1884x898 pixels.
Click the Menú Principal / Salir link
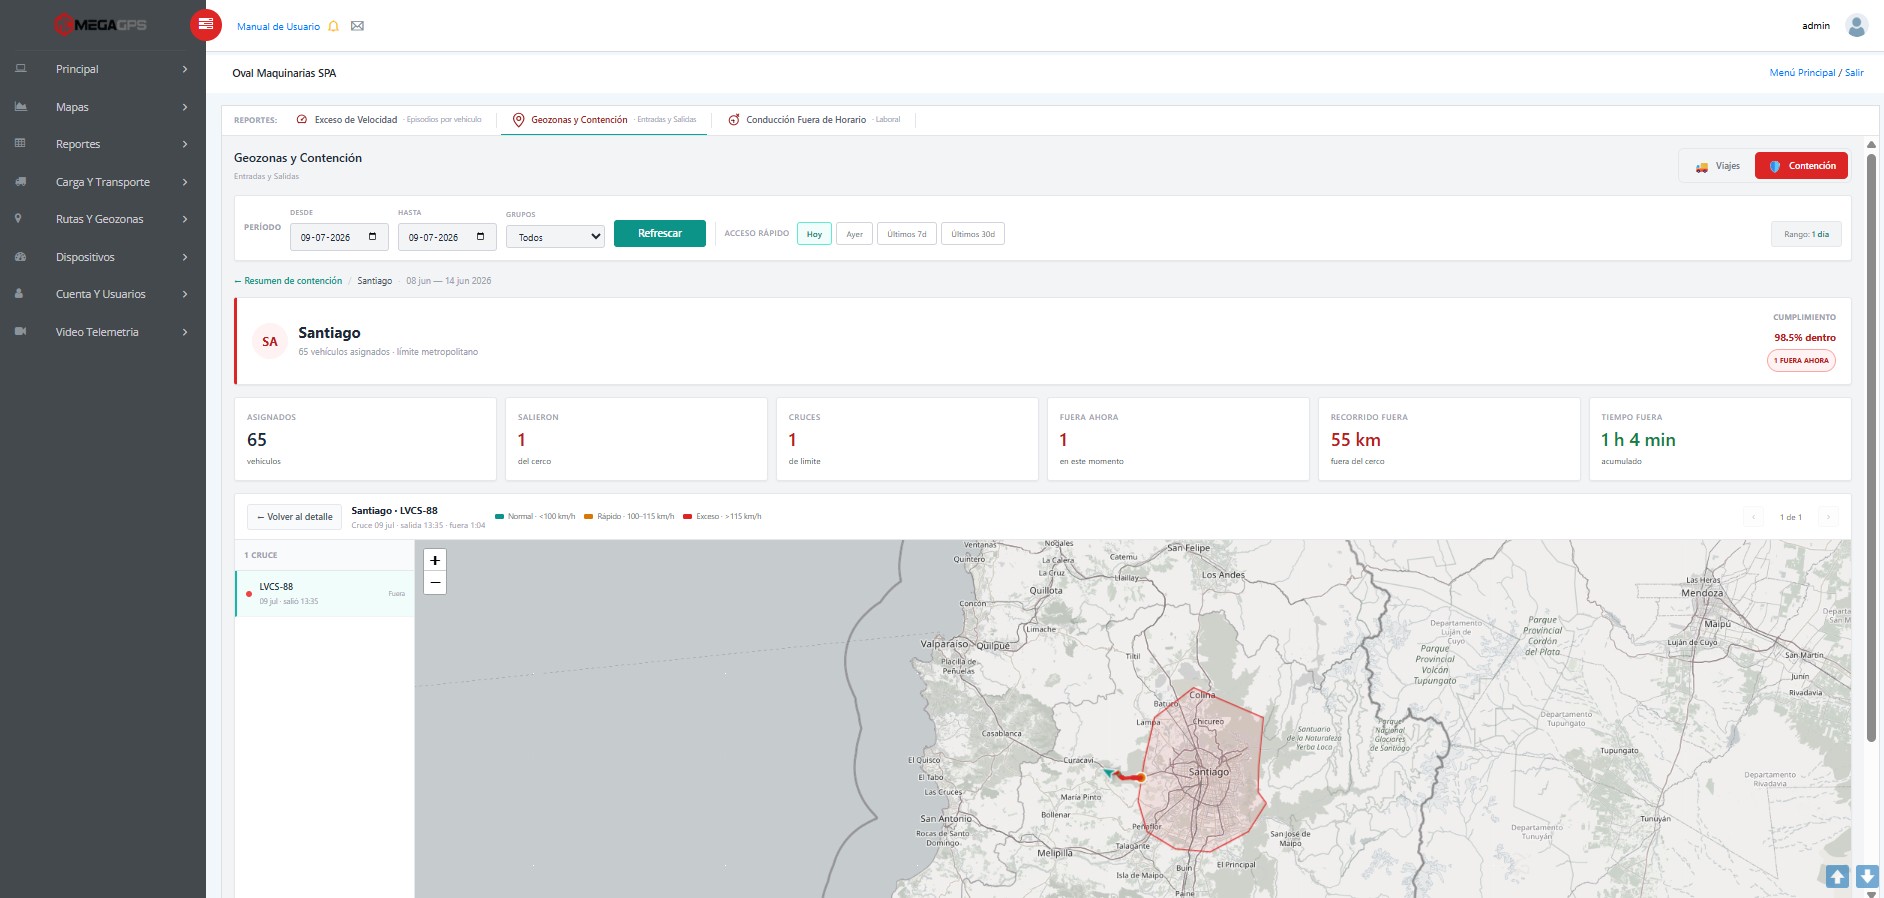click(x=1816, y=72)
